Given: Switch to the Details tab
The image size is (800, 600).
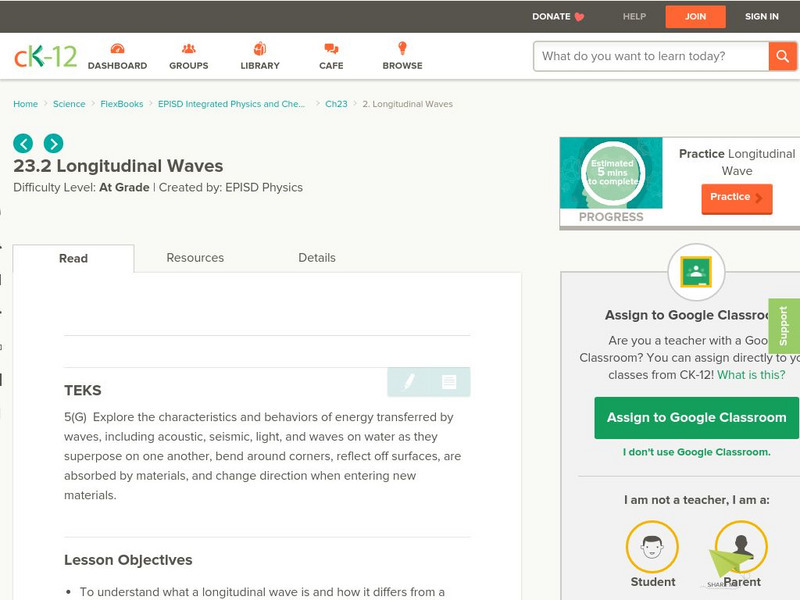Looking at the screenshot, I should pyautogui.click(x=317, y=258).
